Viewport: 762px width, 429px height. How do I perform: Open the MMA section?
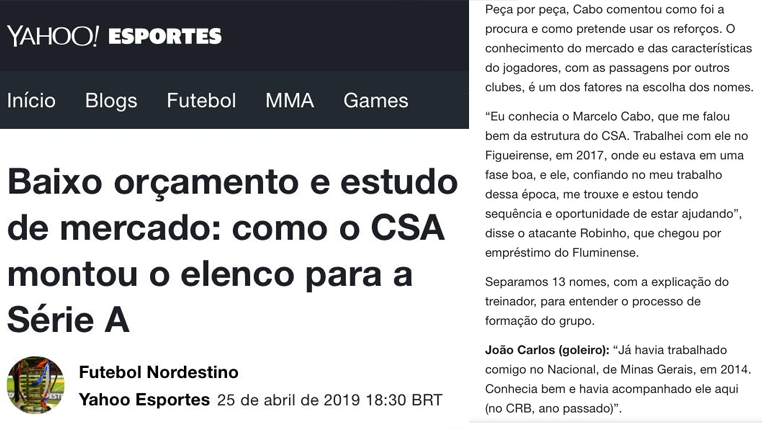coord(290,101)
